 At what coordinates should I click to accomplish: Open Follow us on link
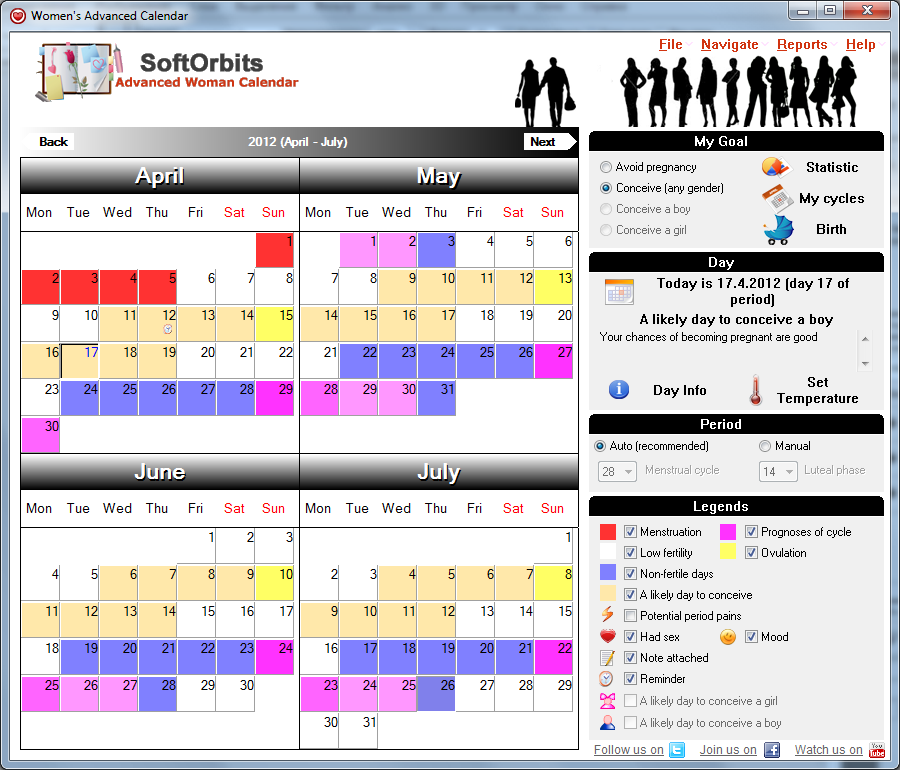(629, 750)
